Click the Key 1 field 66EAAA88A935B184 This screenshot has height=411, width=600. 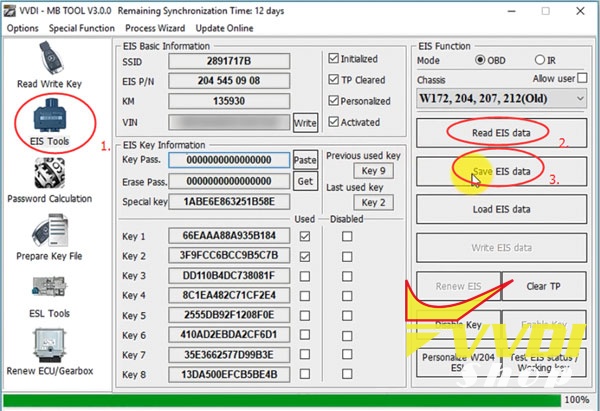tap(229, 235)
